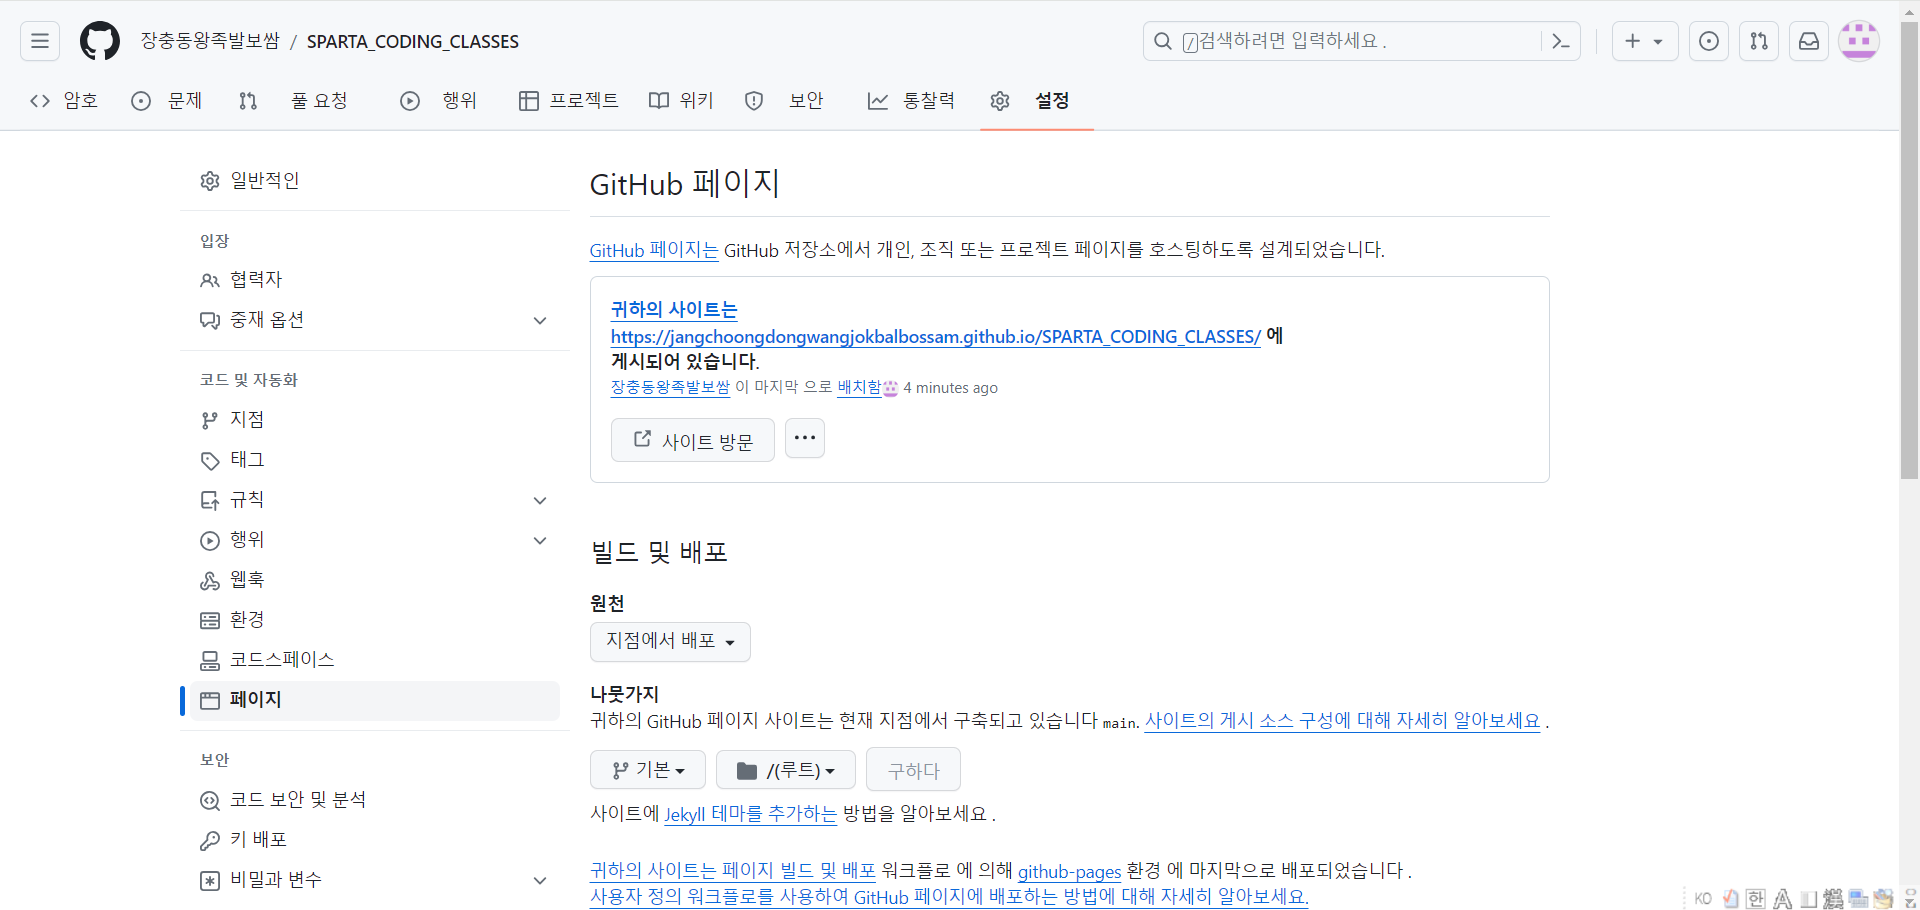Switch to the 문제 issues tab
Screen dimensions: 1920x910
click(168, 101)
